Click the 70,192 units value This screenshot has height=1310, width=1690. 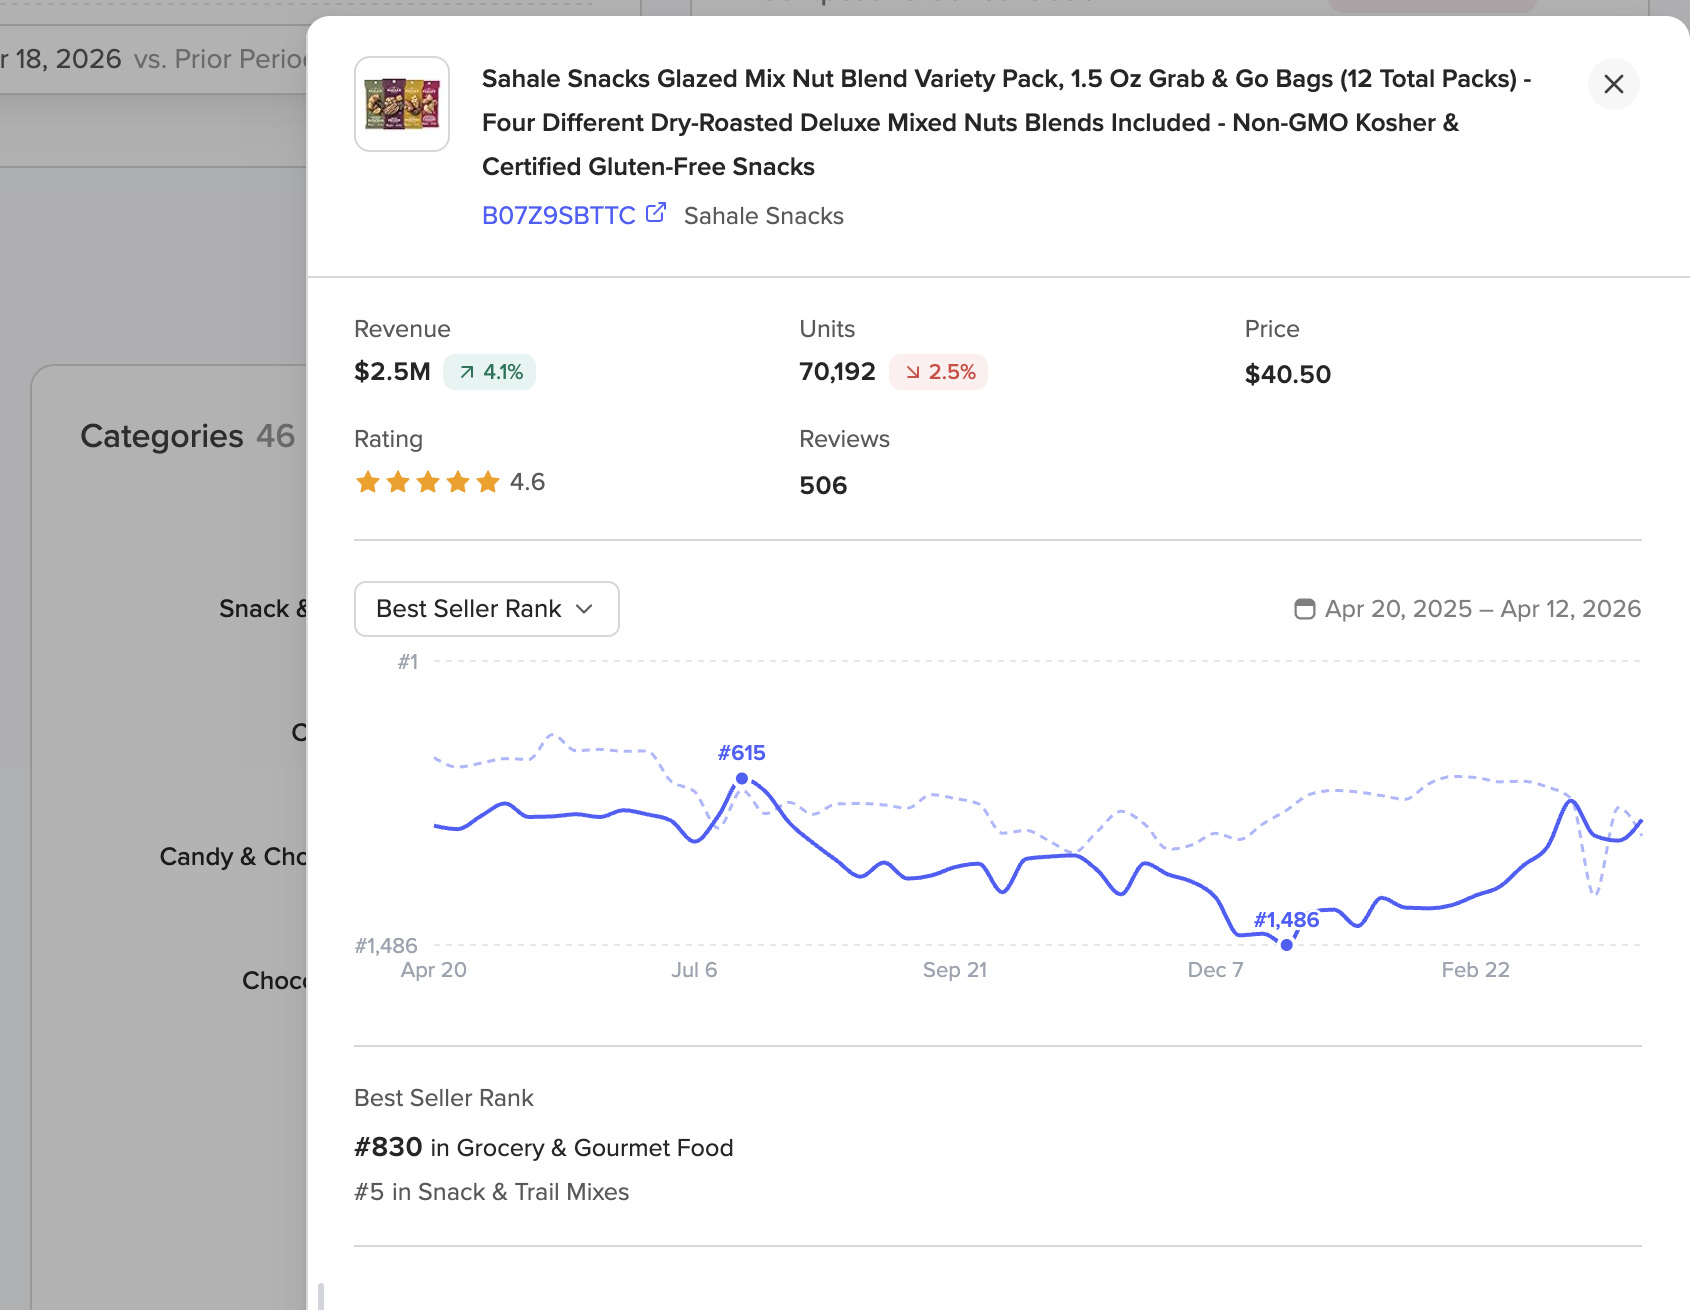pos(838,372)
